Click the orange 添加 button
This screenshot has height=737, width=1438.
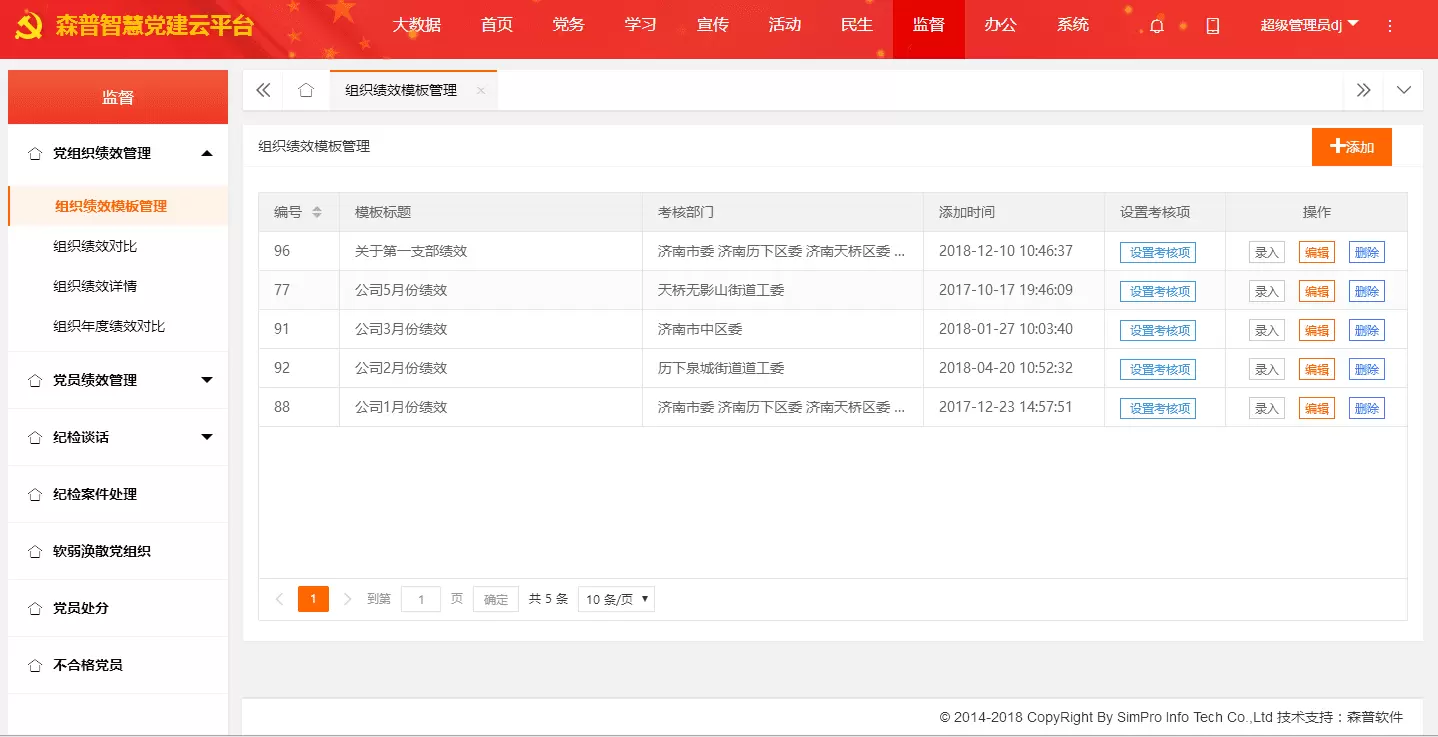(1351, 147)
